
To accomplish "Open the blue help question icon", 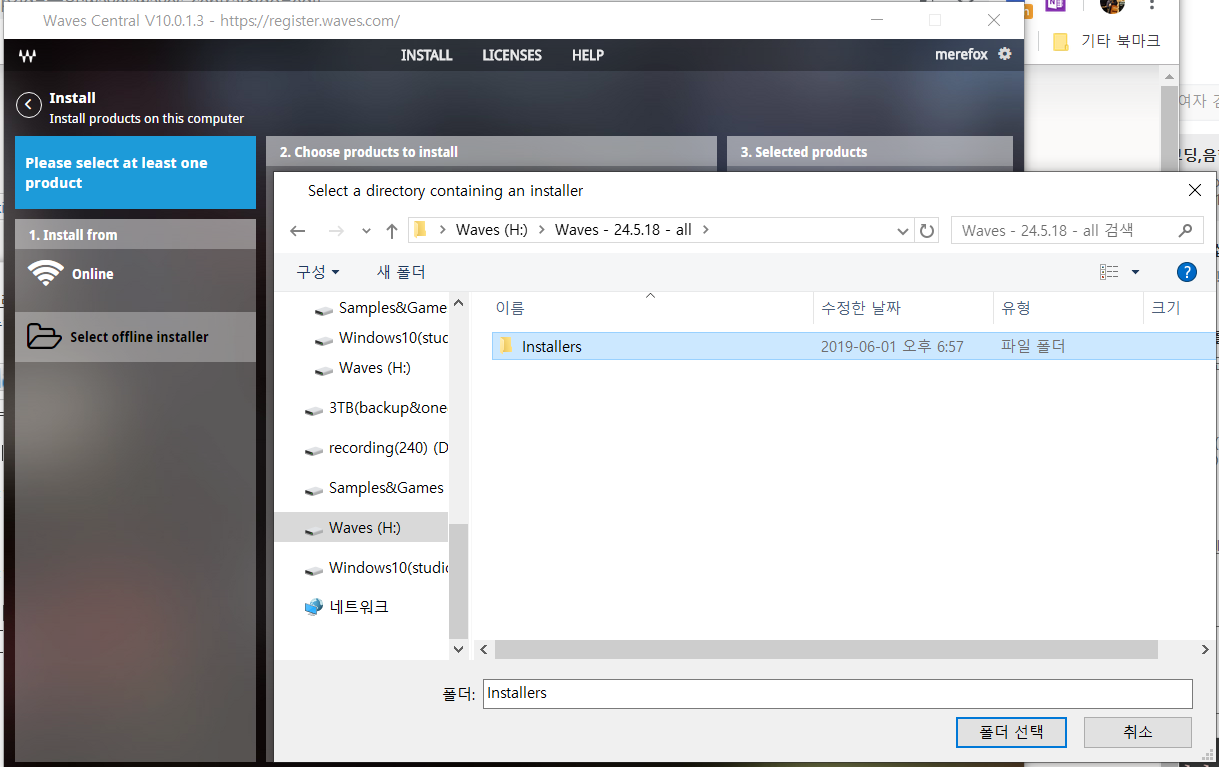I will click(1187, 272).
